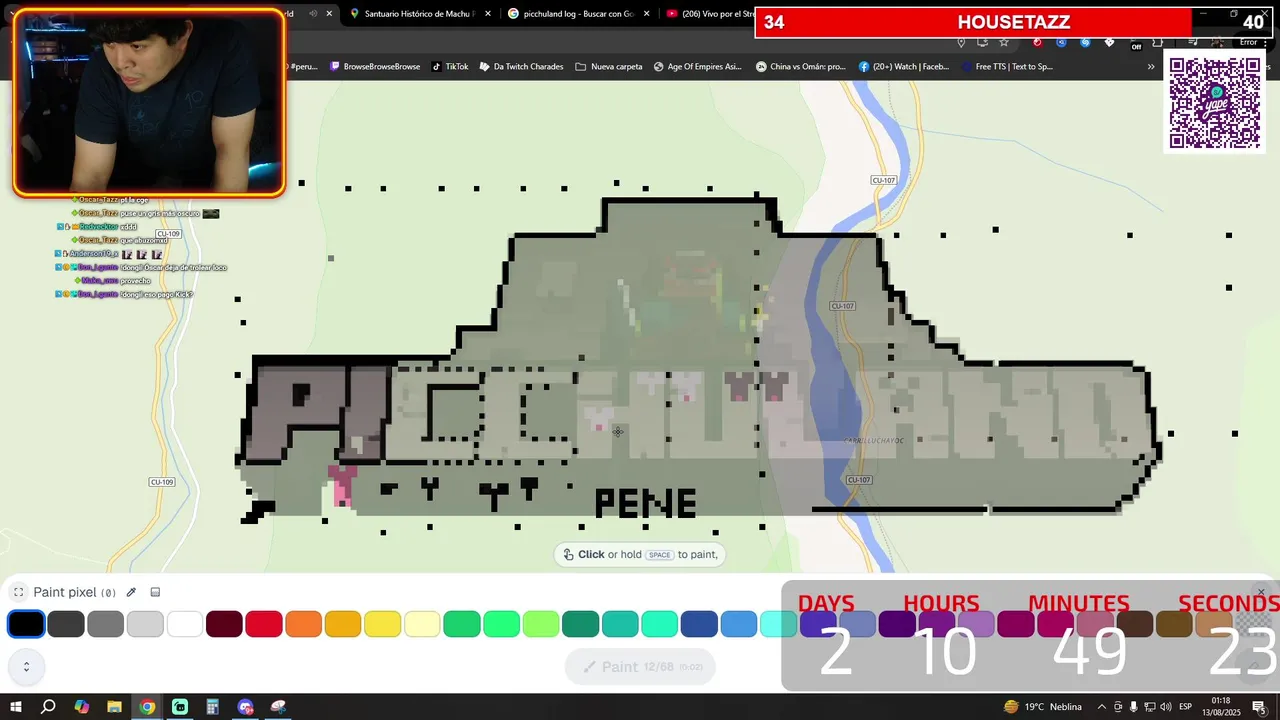Screen dimensions: 1280x720
Task: Show hidden system tray icons
Action: coord(1102,707)
